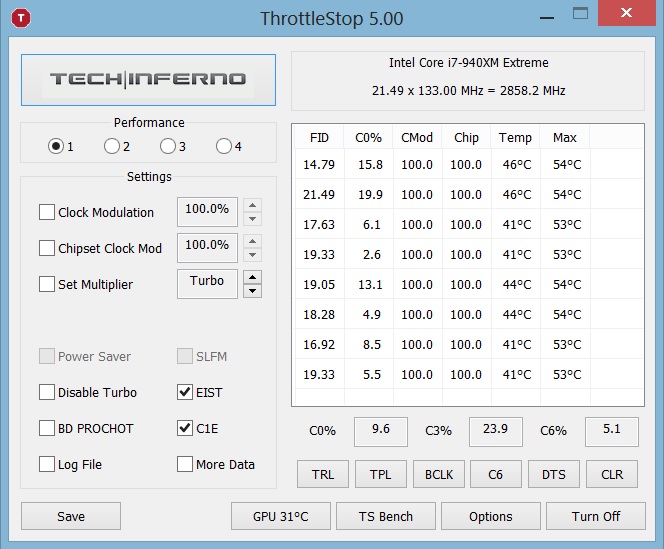The width and height of the screenshot is (664, 549).
Task: Click the Chip column header
Action: pyautogui.click(x=466, y=138)
